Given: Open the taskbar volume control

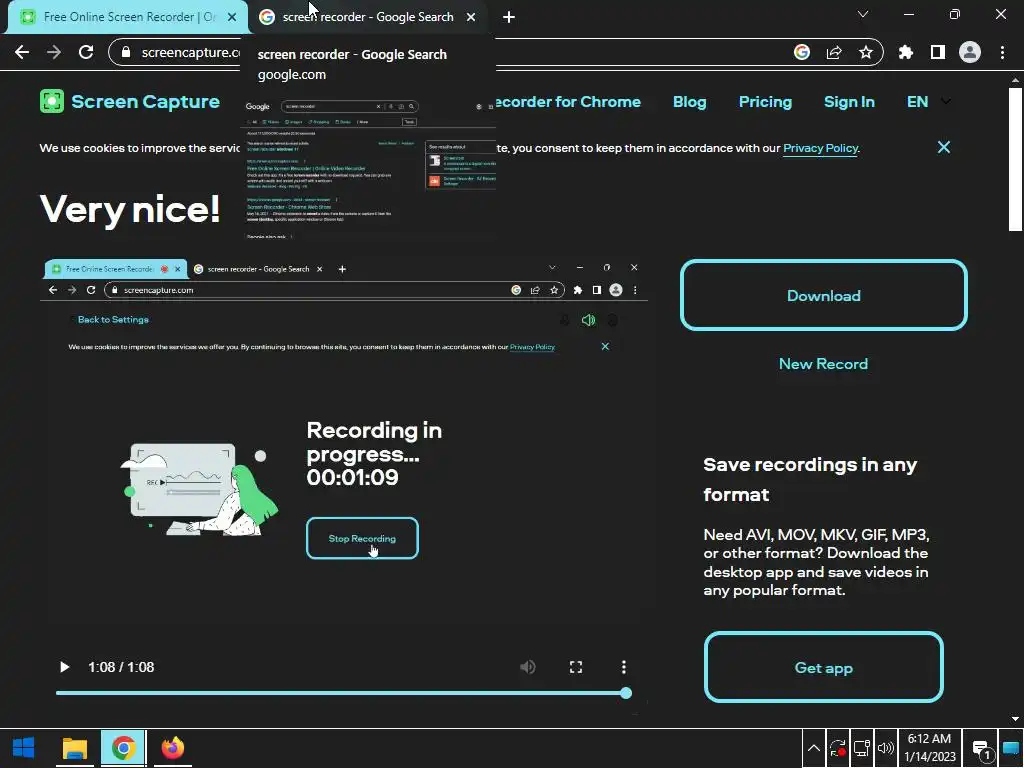Looking at the screenshot, I should pyautogui.click(x=886, y=748).
